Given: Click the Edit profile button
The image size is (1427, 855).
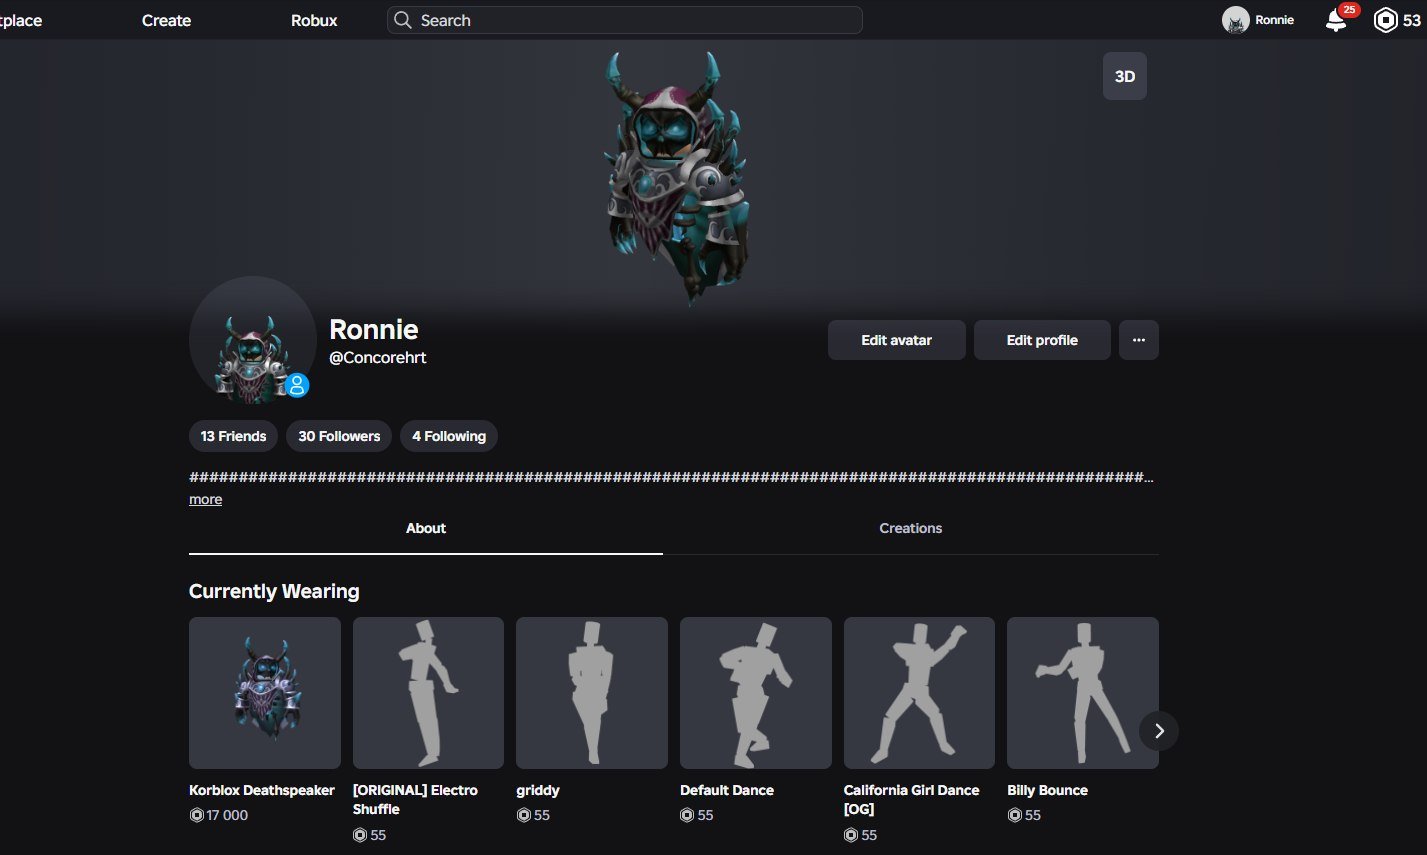Looking at the screenshot, I should click(1042, 340).
